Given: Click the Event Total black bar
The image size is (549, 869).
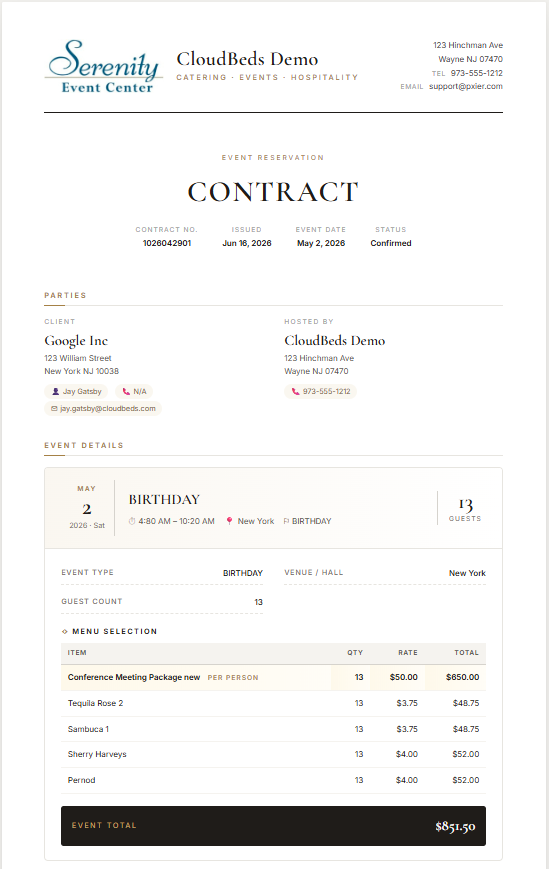Looking at the screenshot, I should 273,826.
